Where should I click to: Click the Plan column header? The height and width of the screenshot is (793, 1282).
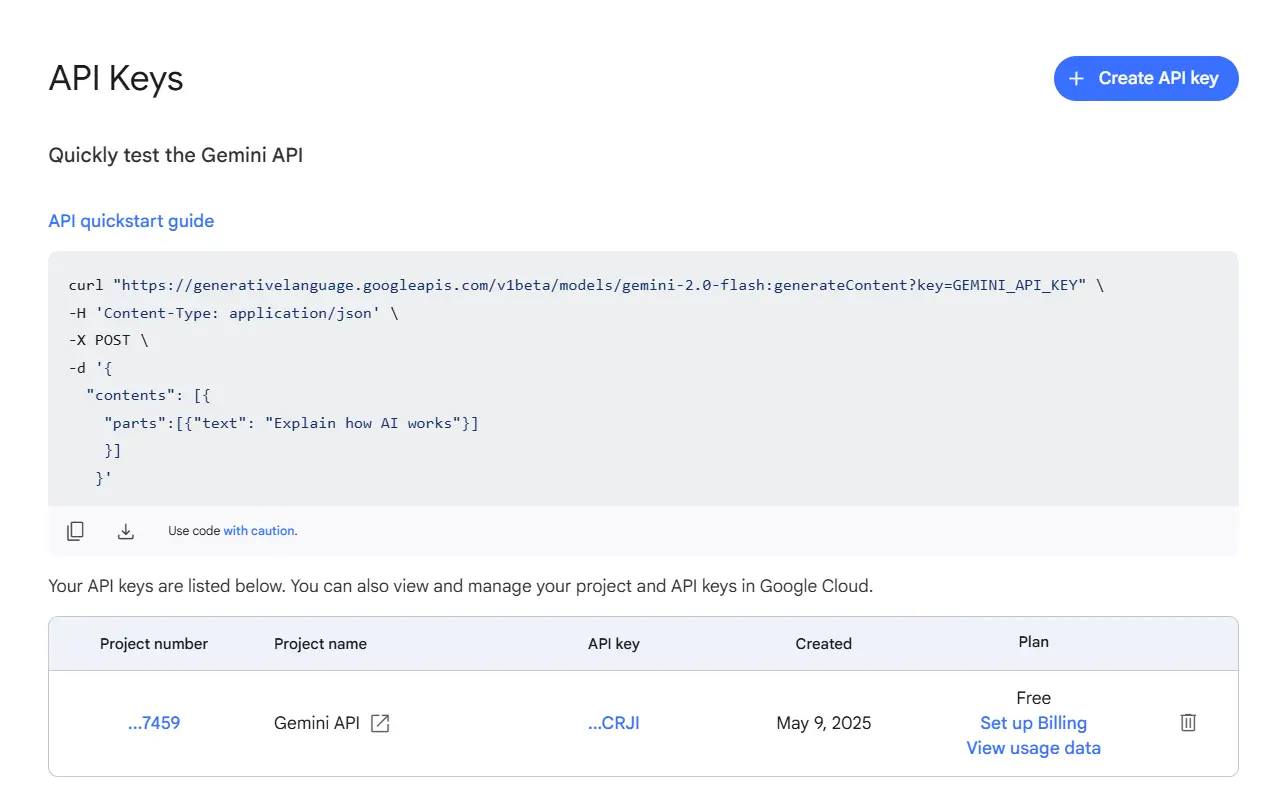[x=1034, y=642]
